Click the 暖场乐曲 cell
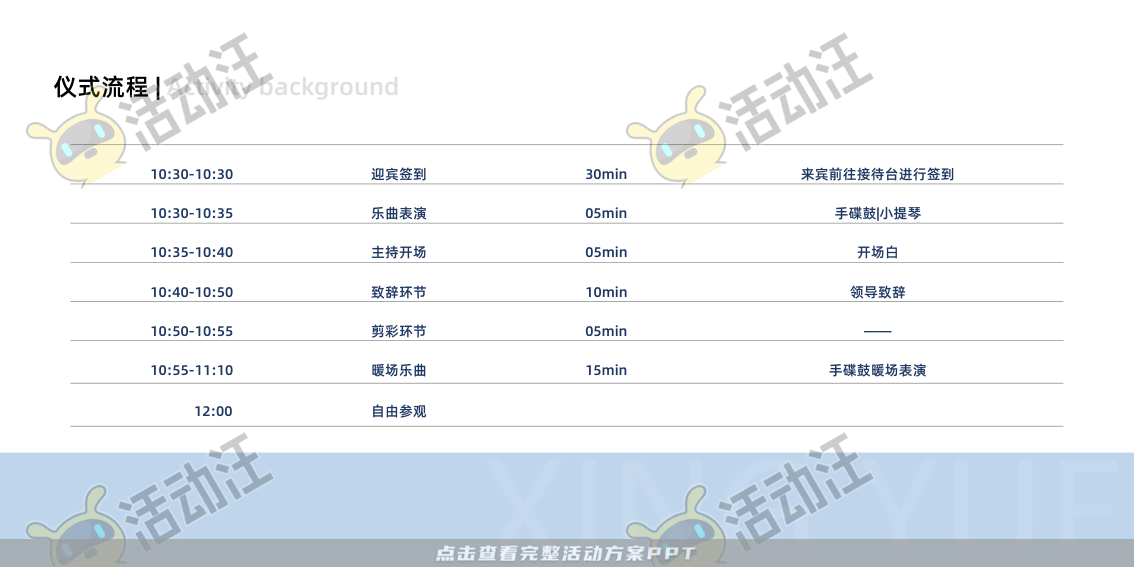 pyautogui.click(x=398, y=370)
